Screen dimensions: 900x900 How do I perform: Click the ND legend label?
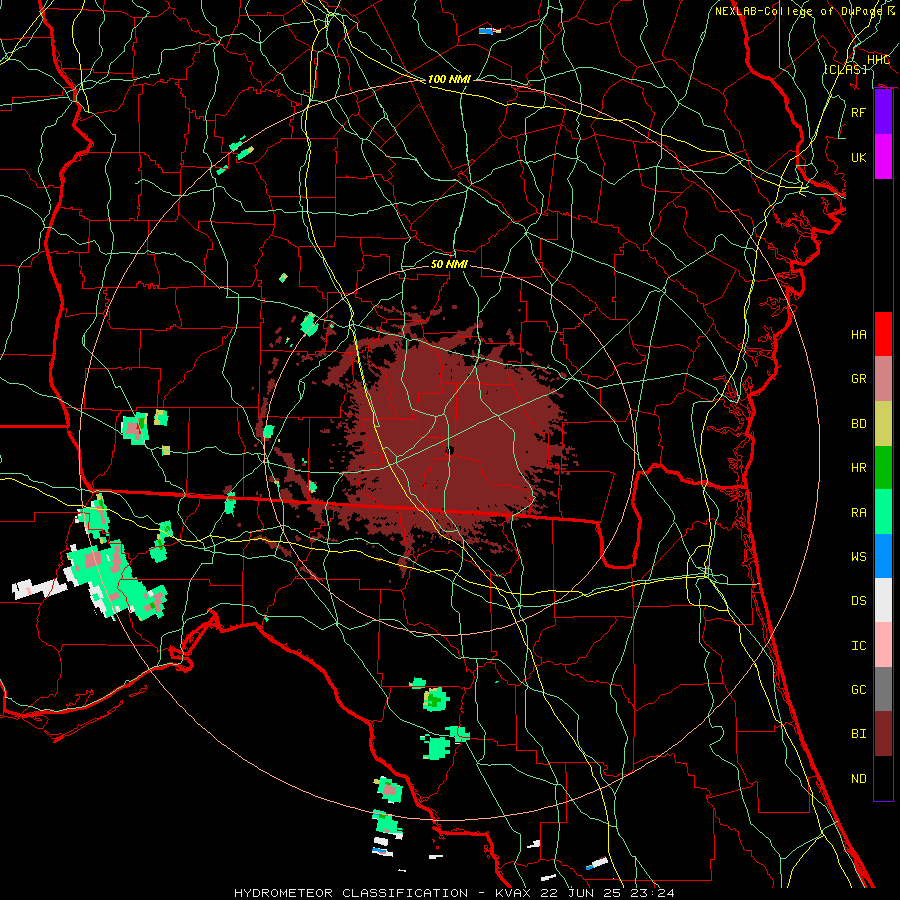point(859,779)
